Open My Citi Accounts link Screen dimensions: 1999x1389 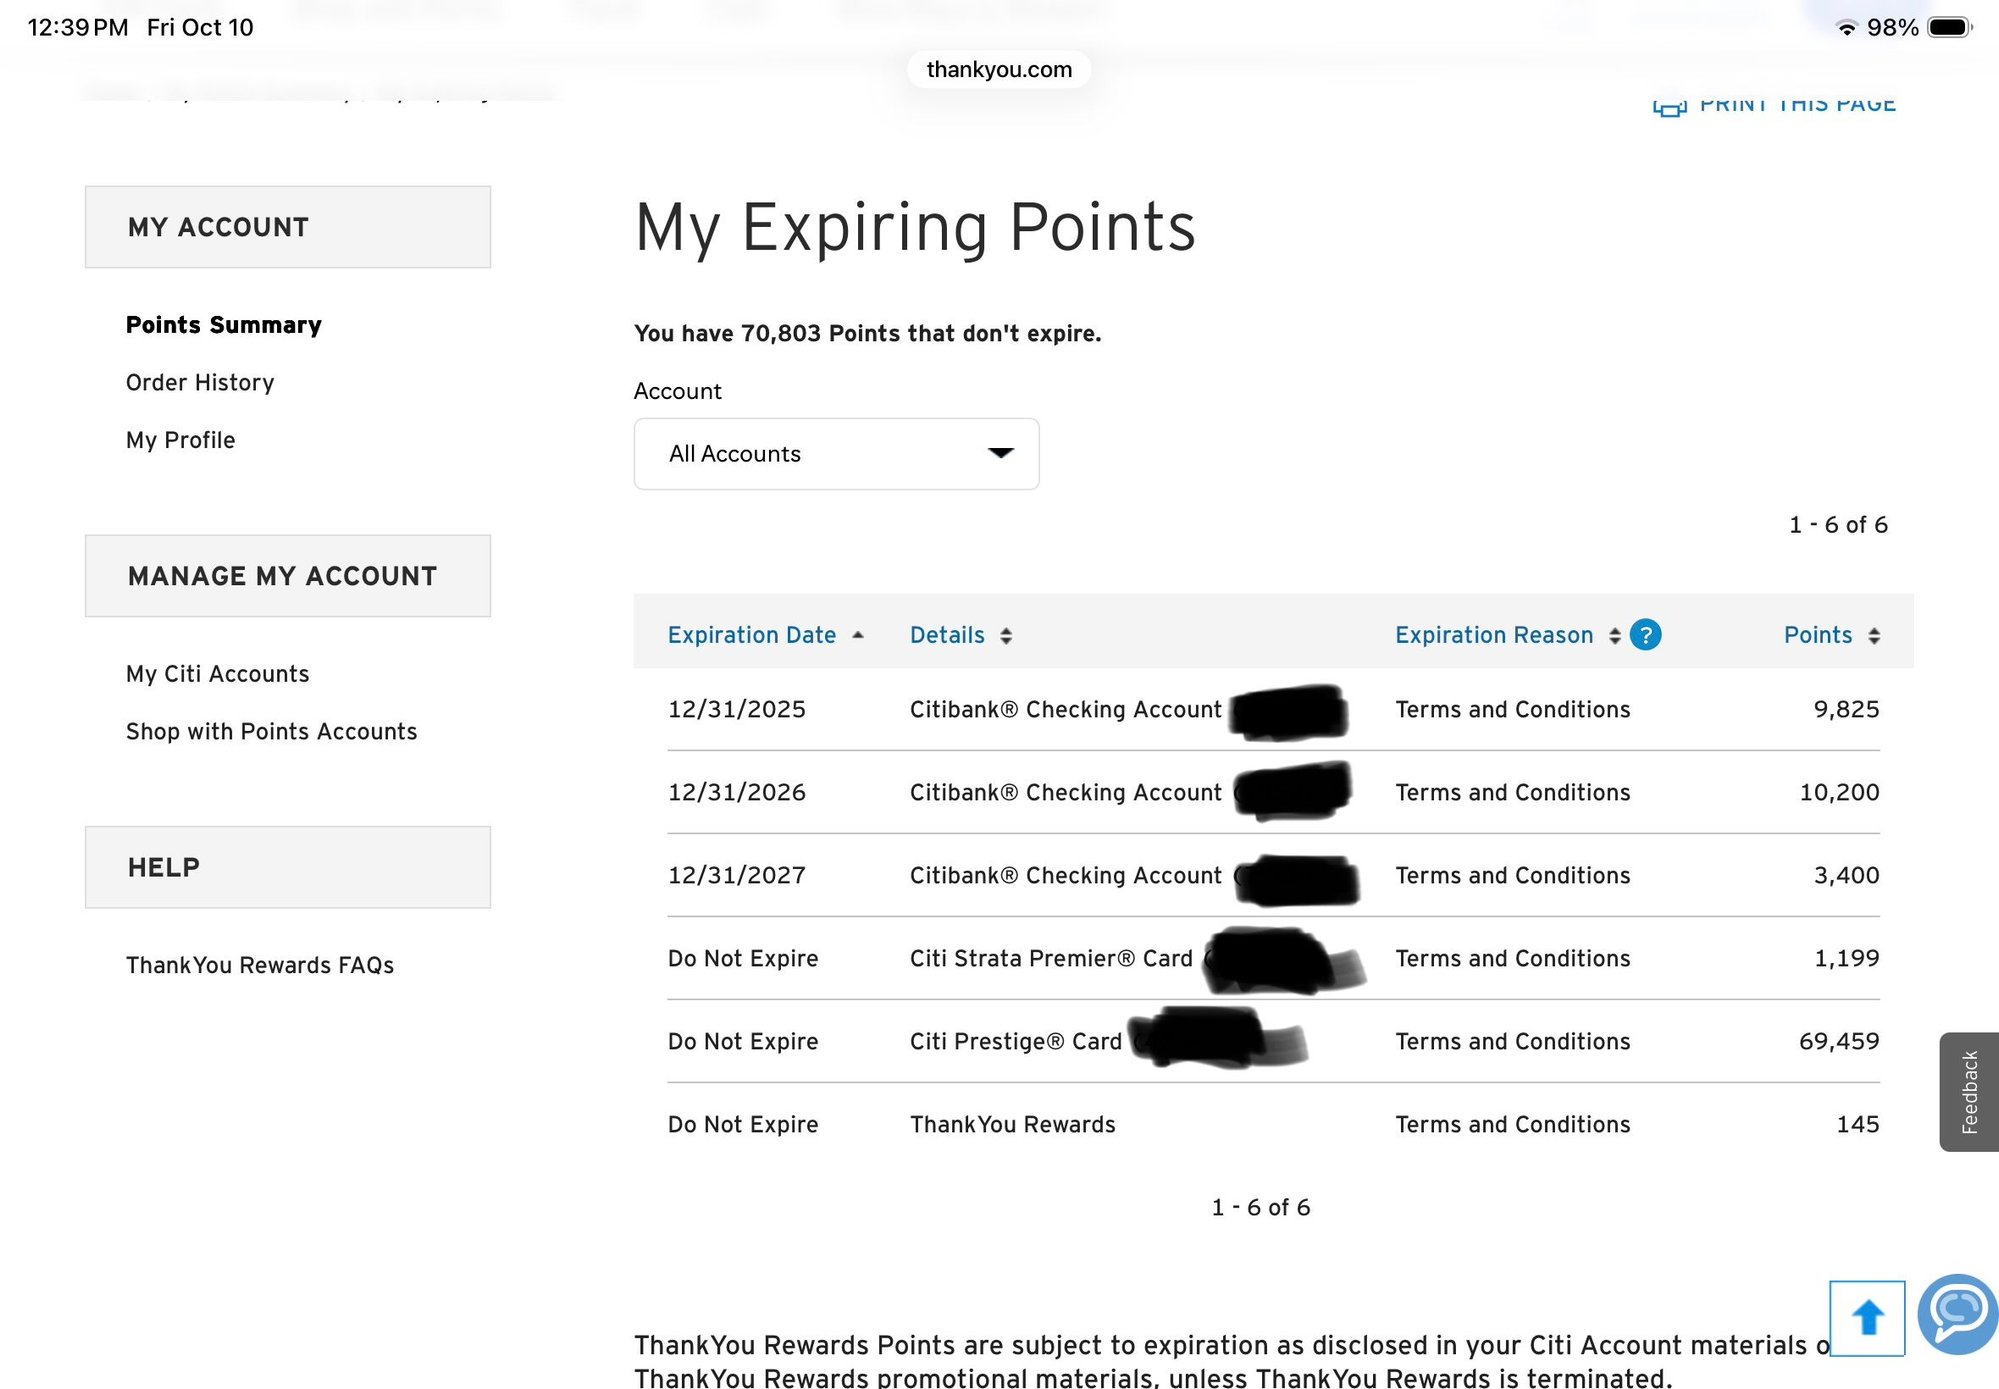point(218,674)
